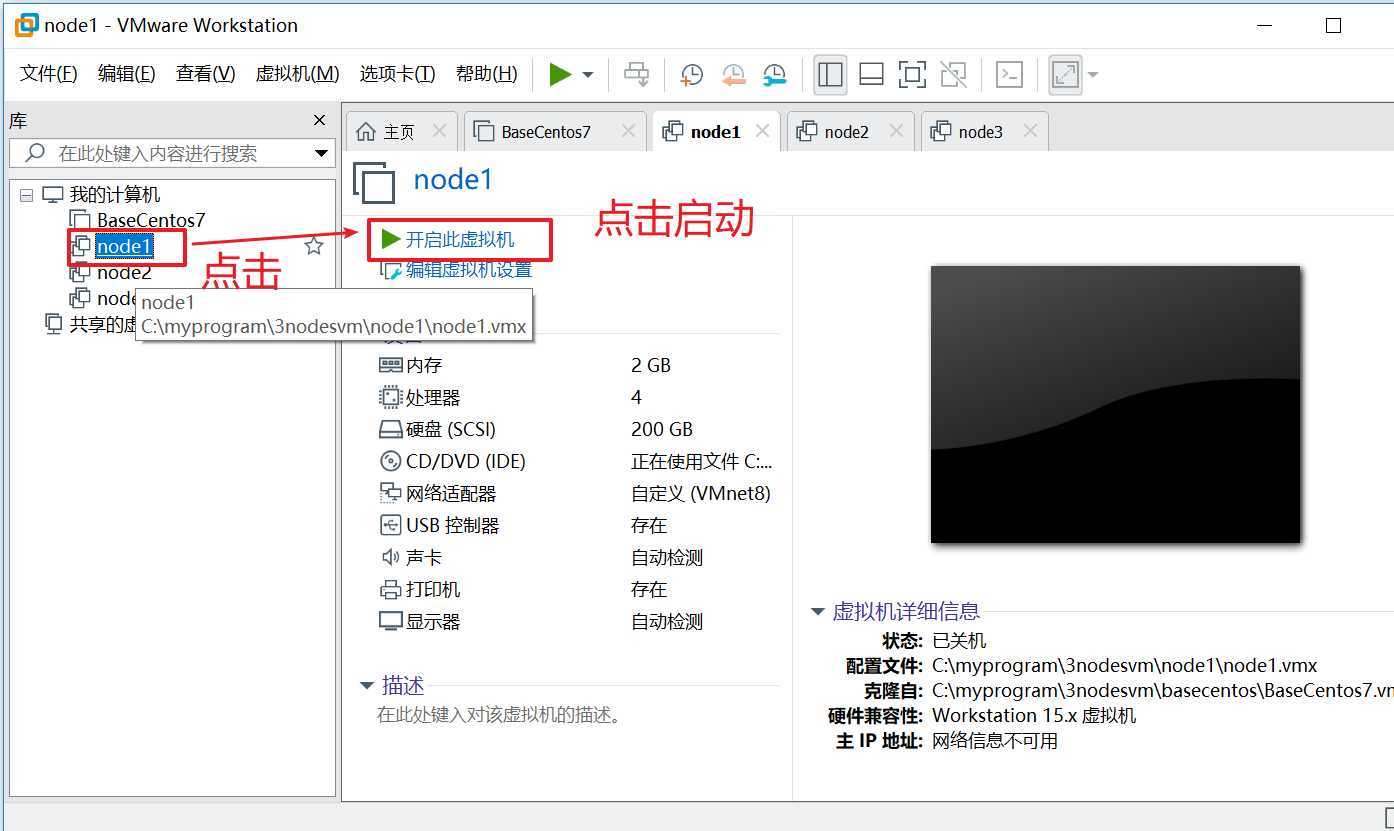
Task: Collapse the 我的计算机 tree node
Action: [27, 195]
